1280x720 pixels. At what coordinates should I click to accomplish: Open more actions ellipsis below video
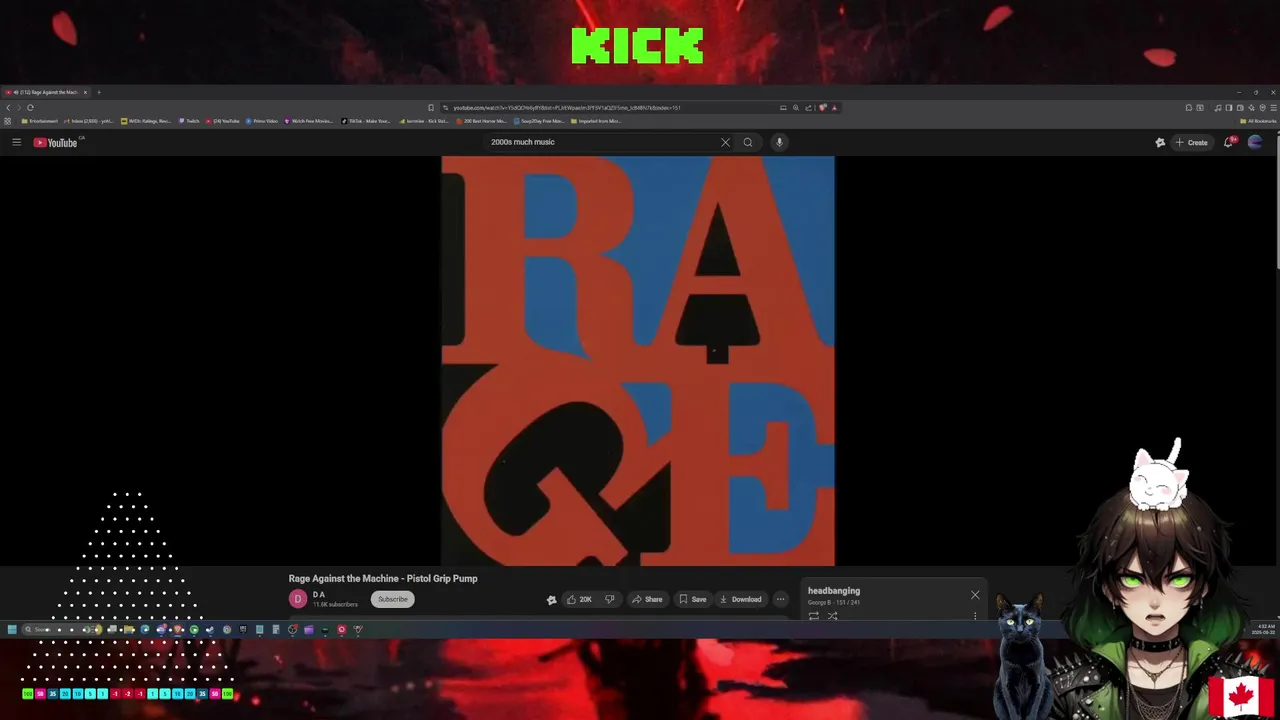[780, 599]
